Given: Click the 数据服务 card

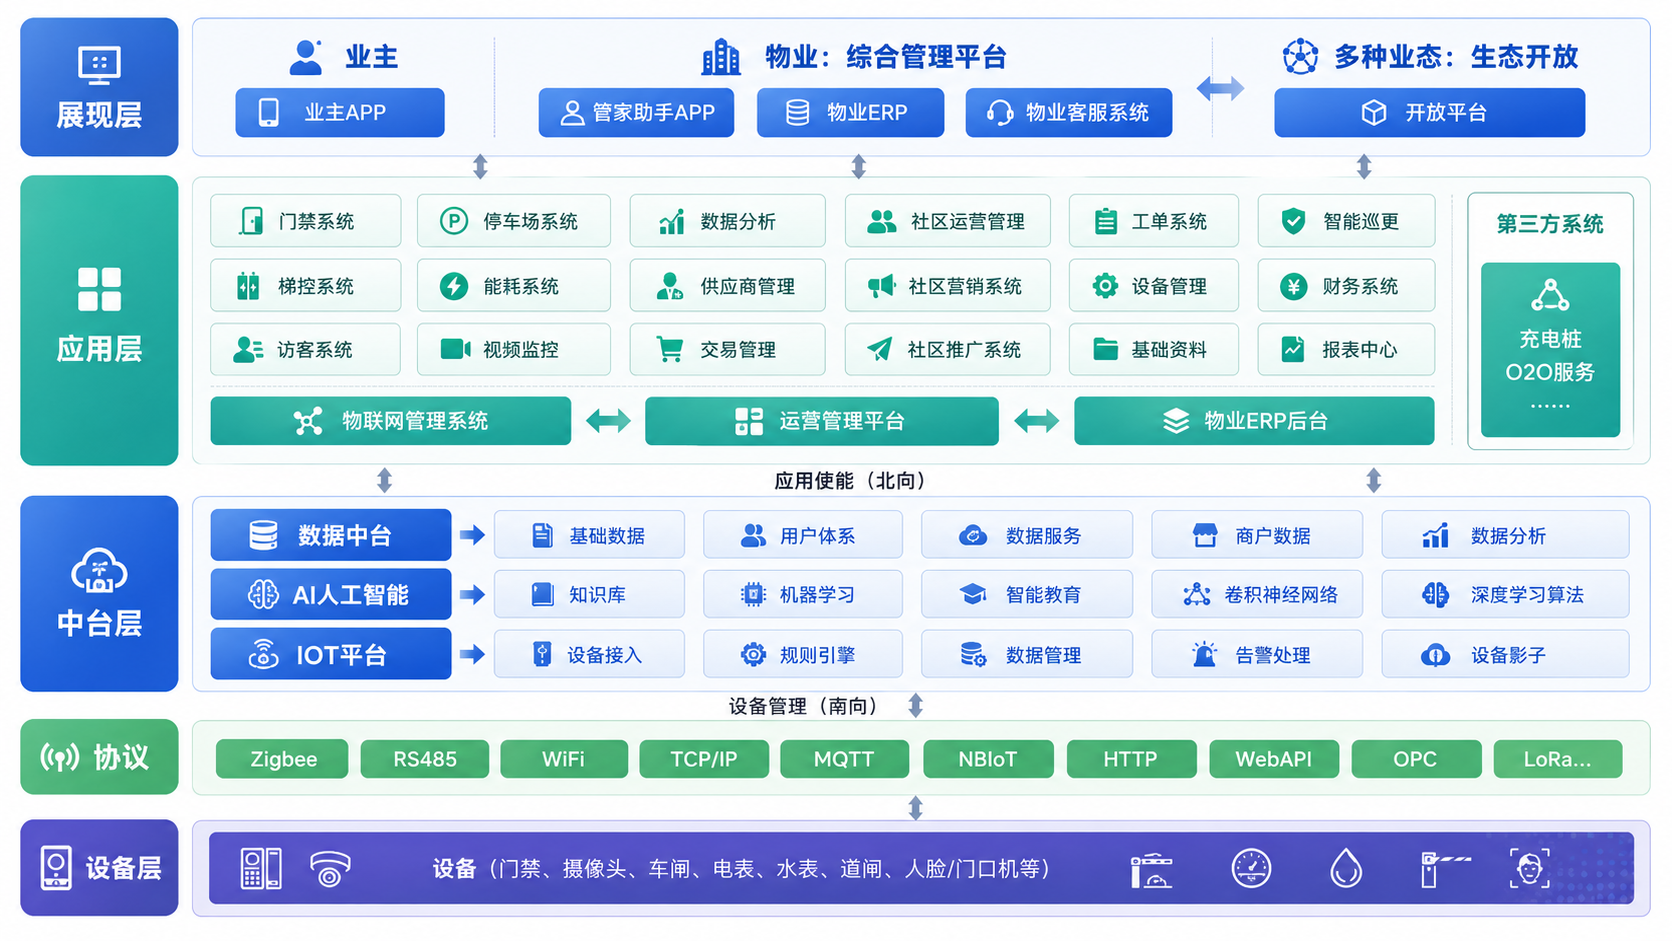Looking at the screenshot, I should point(1027,535).
